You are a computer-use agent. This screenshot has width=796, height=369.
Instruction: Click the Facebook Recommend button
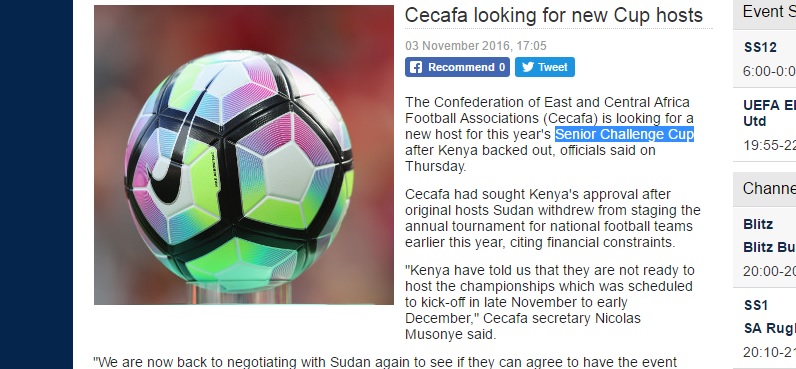coord(457,67)
